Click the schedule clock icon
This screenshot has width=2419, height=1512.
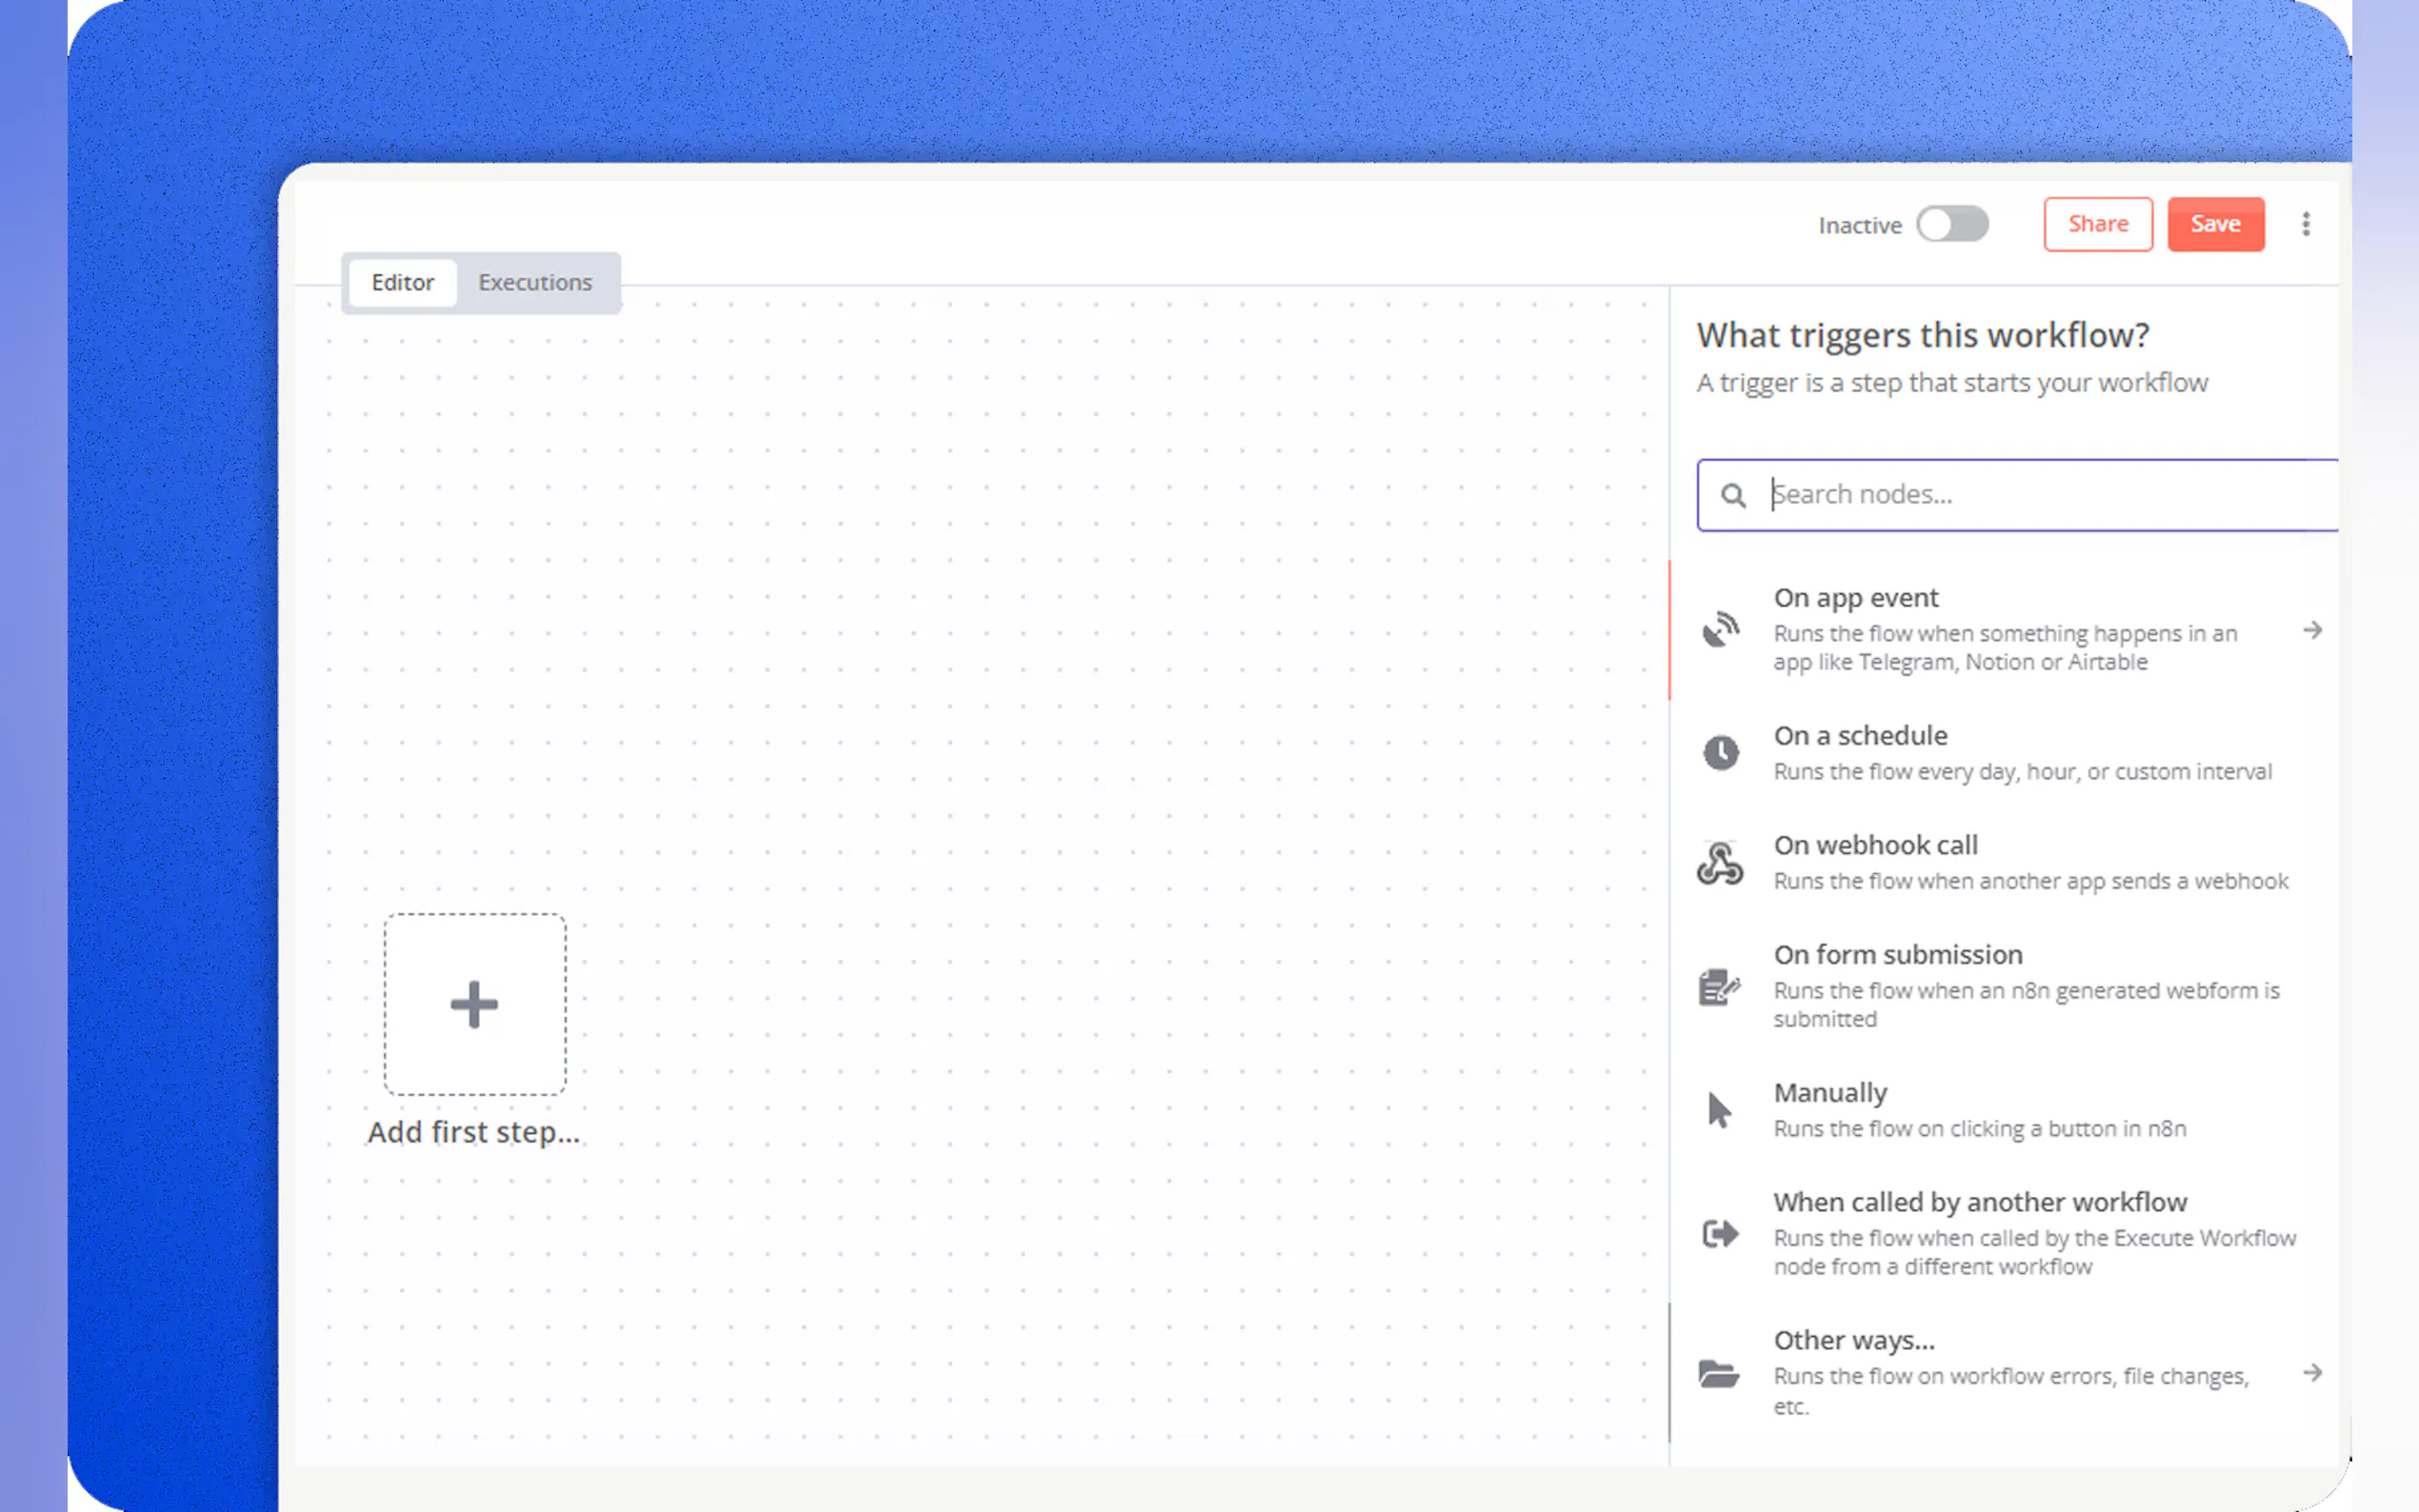[x=1720, y=752]
